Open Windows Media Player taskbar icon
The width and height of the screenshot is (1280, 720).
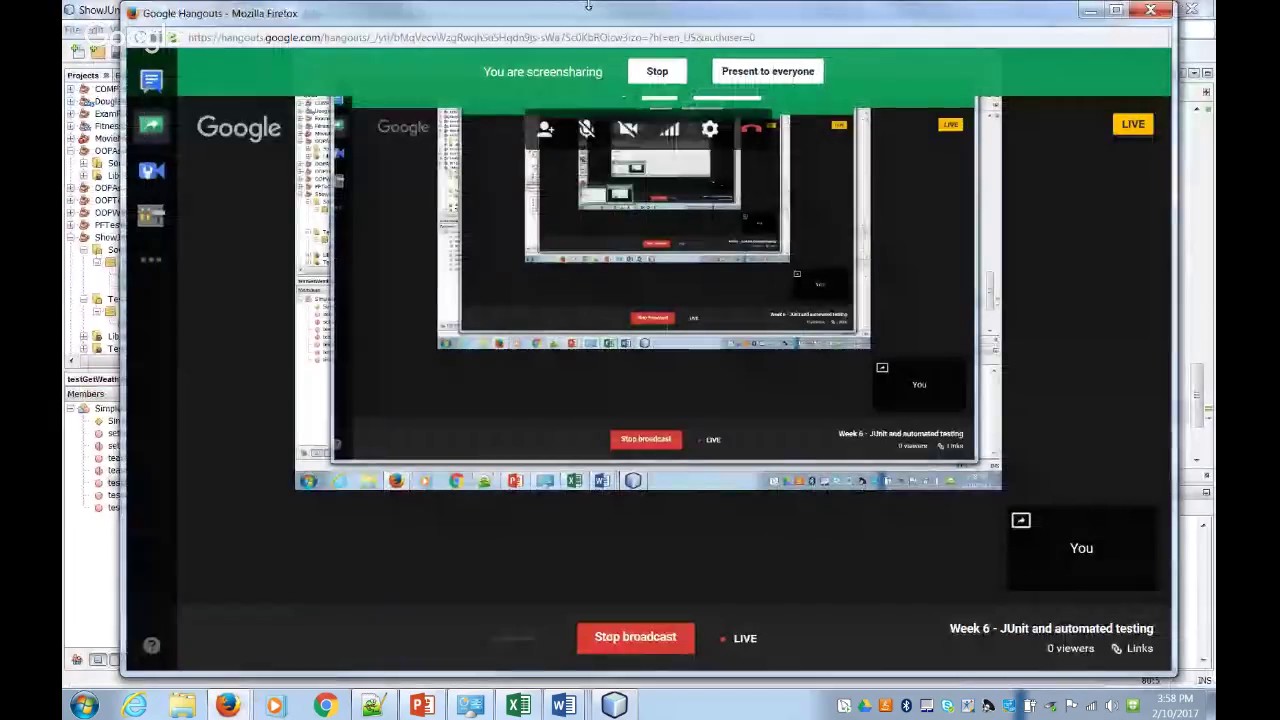pyautogui.click(x=276, y=705)
